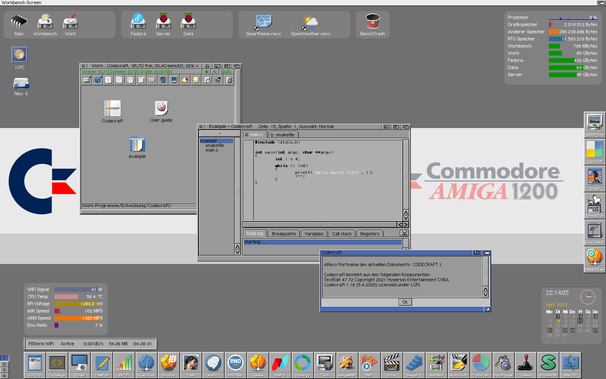Click Ok in the Codecraft dialog

(x=405, y=302)
